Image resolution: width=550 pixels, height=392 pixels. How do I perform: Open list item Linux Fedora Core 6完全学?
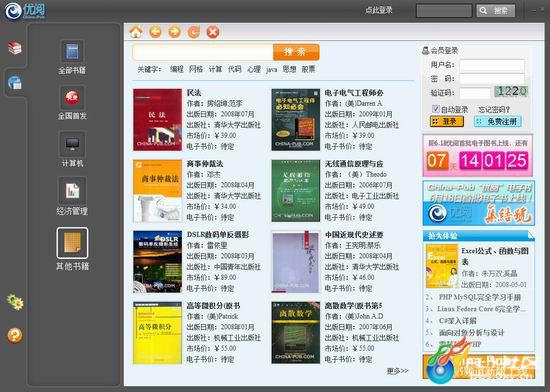click(481, 309)
